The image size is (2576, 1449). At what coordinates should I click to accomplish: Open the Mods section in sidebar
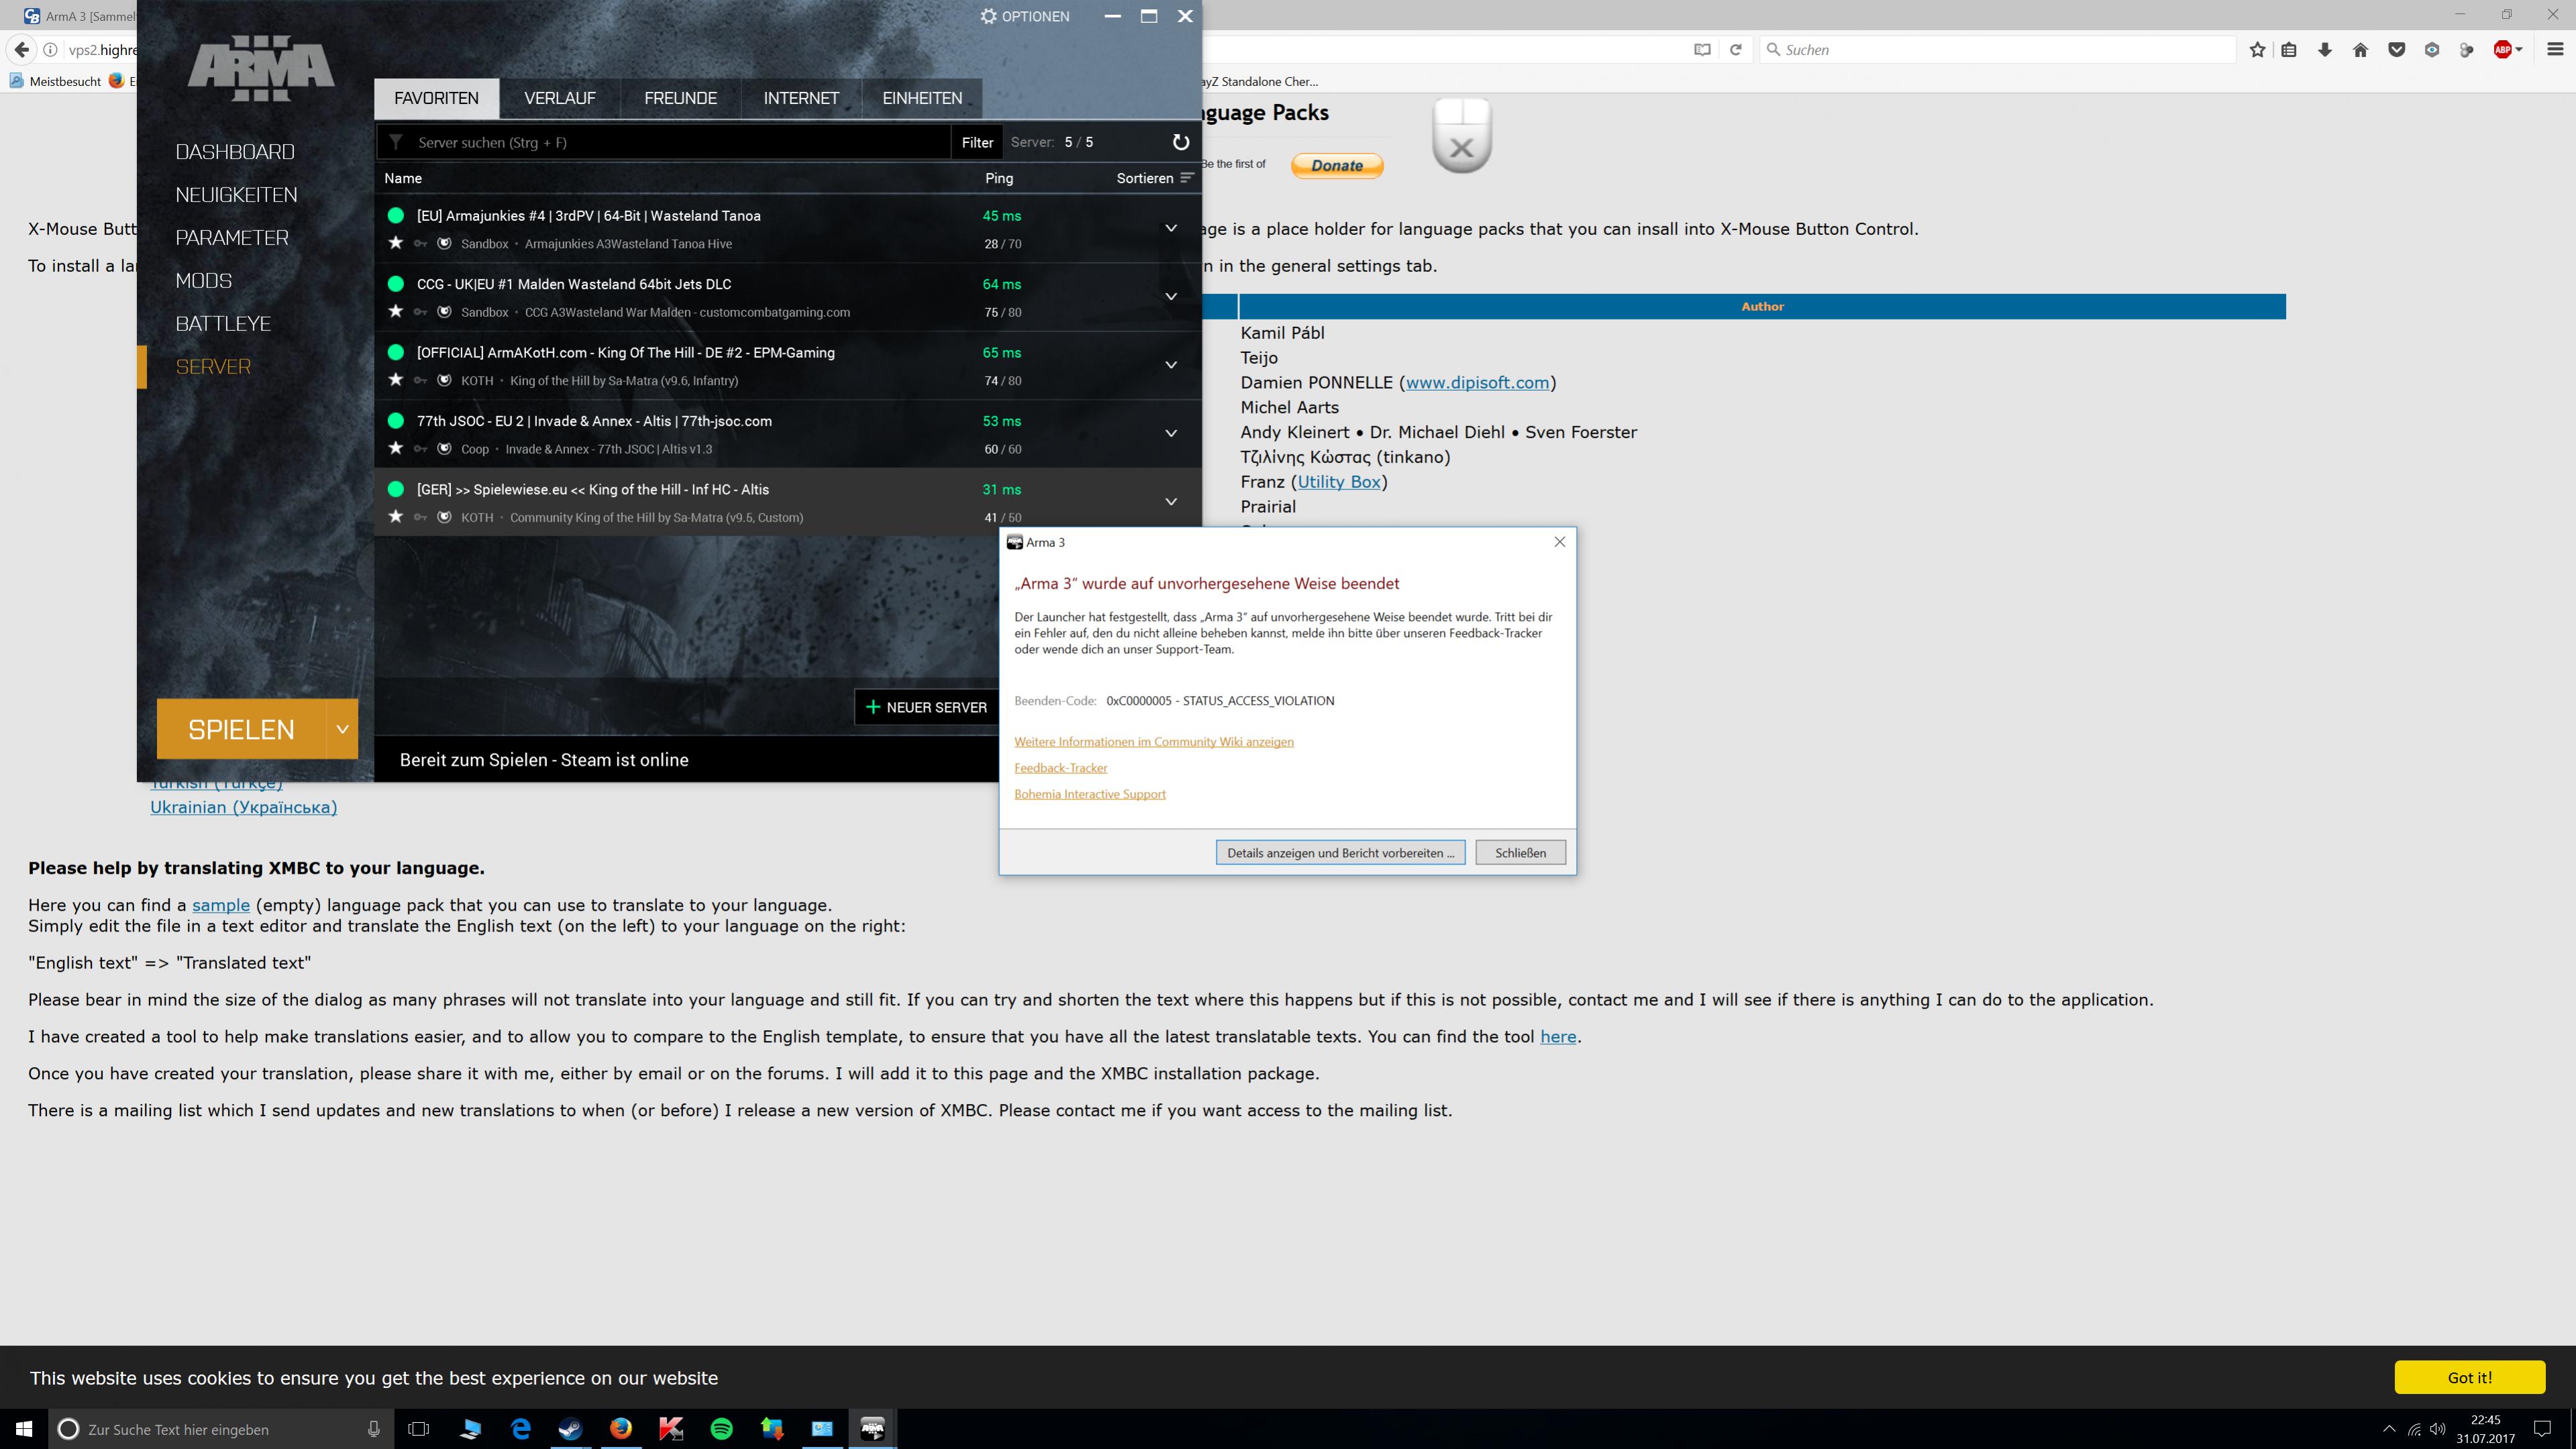tap(204, 281)
